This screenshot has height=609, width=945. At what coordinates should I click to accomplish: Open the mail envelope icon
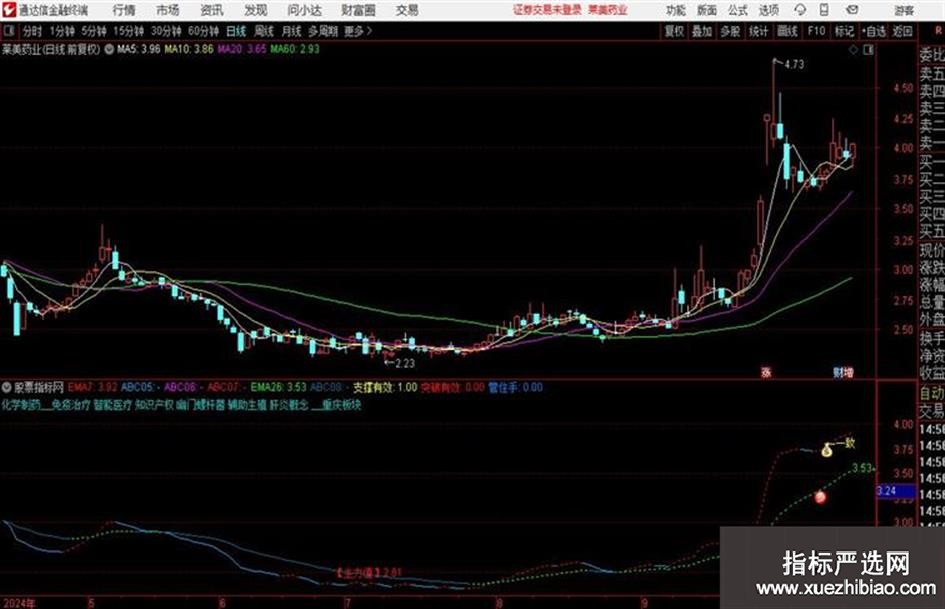(852, 10)
